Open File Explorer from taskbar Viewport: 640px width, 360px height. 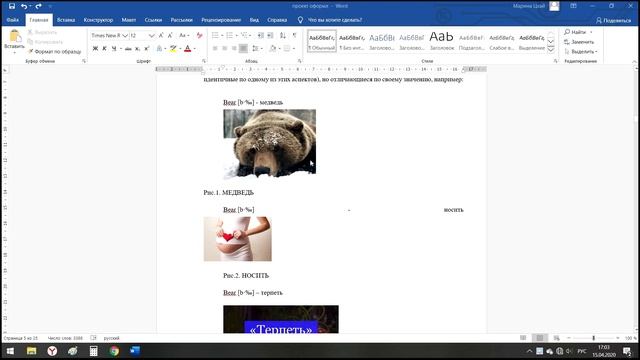point(31,351)
